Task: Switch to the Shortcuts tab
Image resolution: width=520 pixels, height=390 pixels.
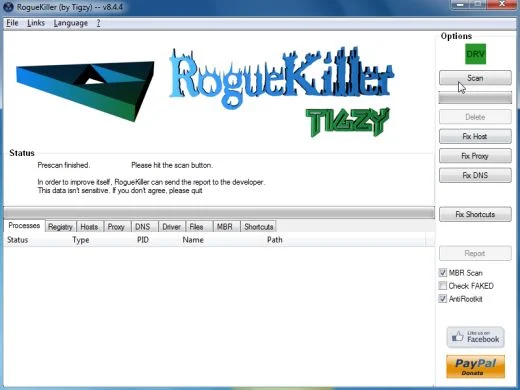Action: (x=259, y=227)
